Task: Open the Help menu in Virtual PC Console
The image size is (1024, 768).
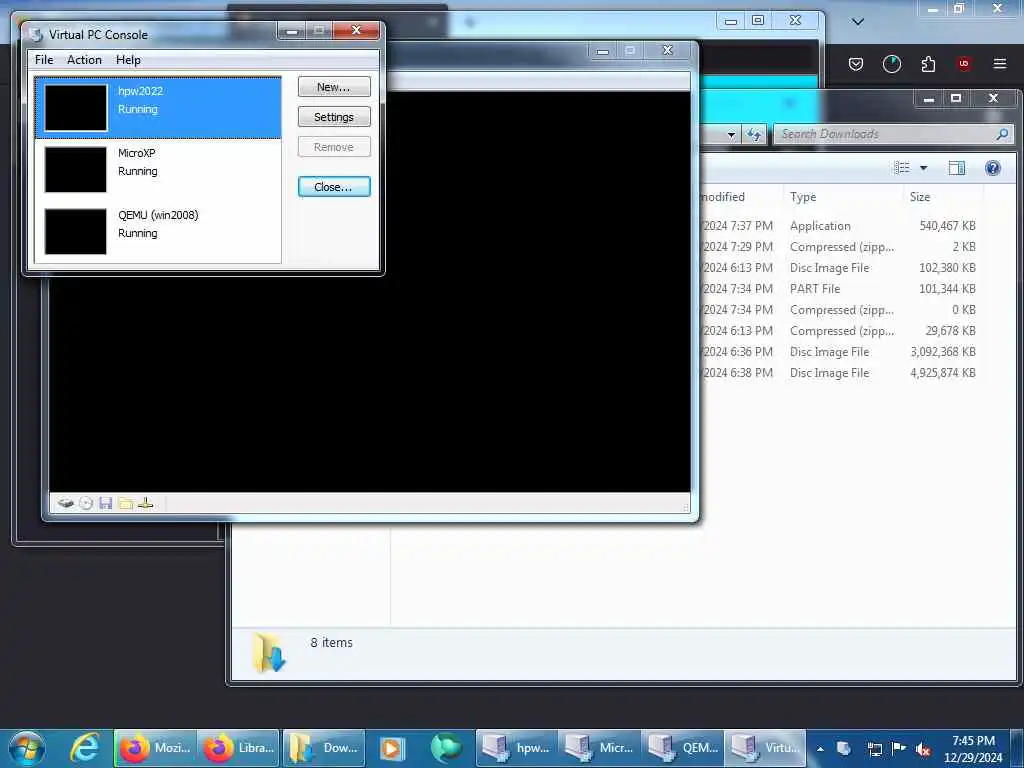Action: [128, 59]
